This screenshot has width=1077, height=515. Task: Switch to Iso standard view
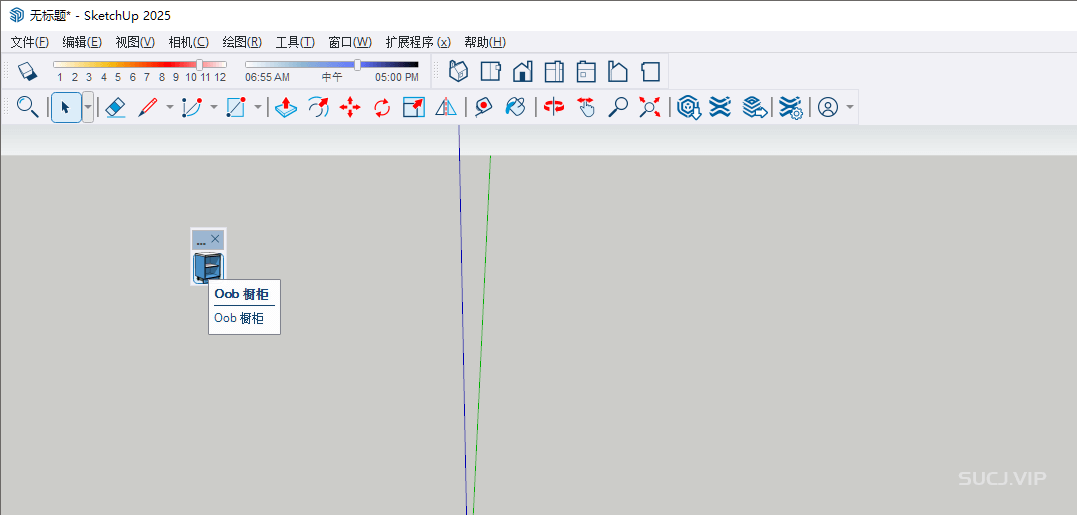(x=458, y=71)
